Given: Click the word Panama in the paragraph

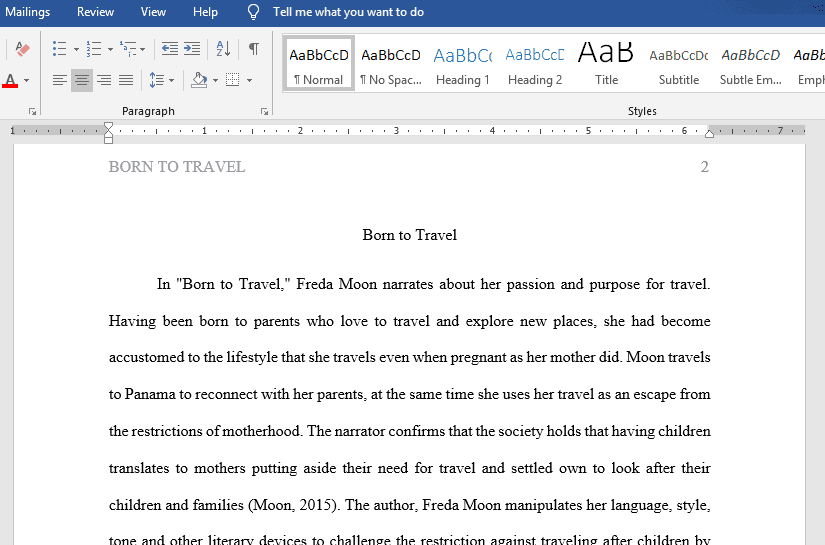Looking at the screenshot, I should [x=150, y=395].
